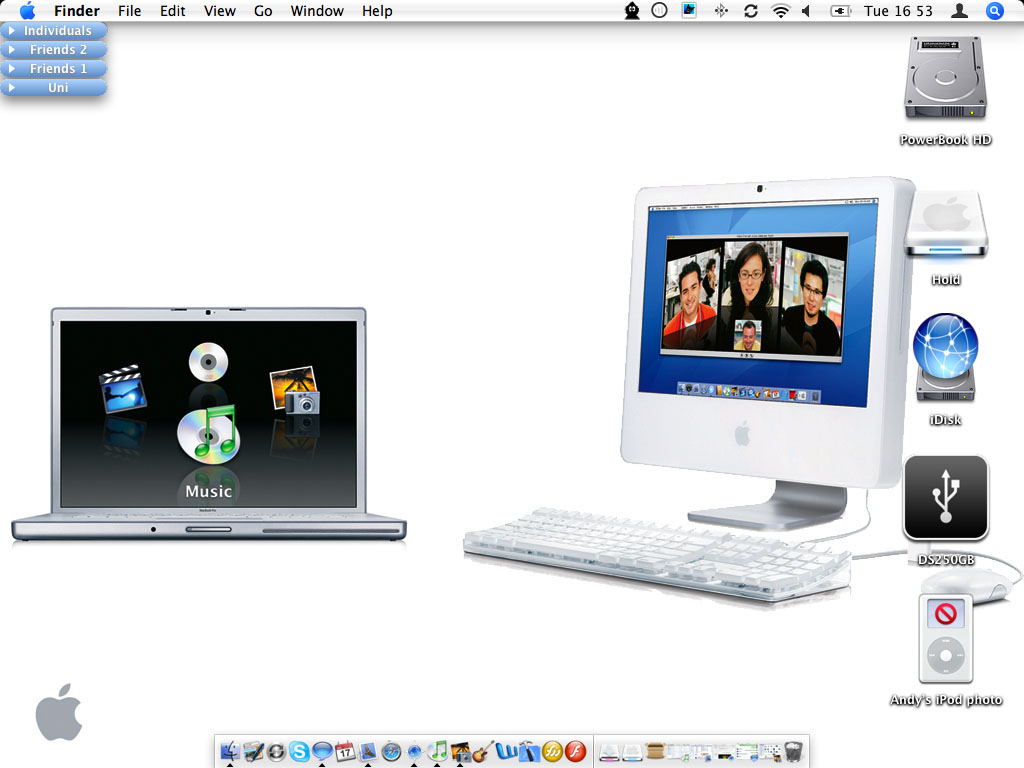1024x768 pixels.
Task: Click the Bluetooth menu bar icon
Action: pos(721,10)
